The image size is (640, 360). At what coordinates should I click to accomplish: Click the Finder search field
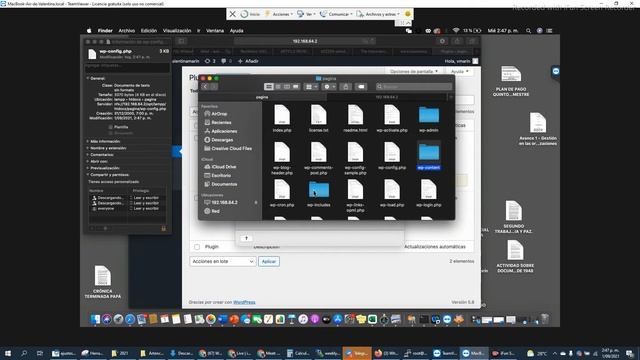tap(414, 87)
